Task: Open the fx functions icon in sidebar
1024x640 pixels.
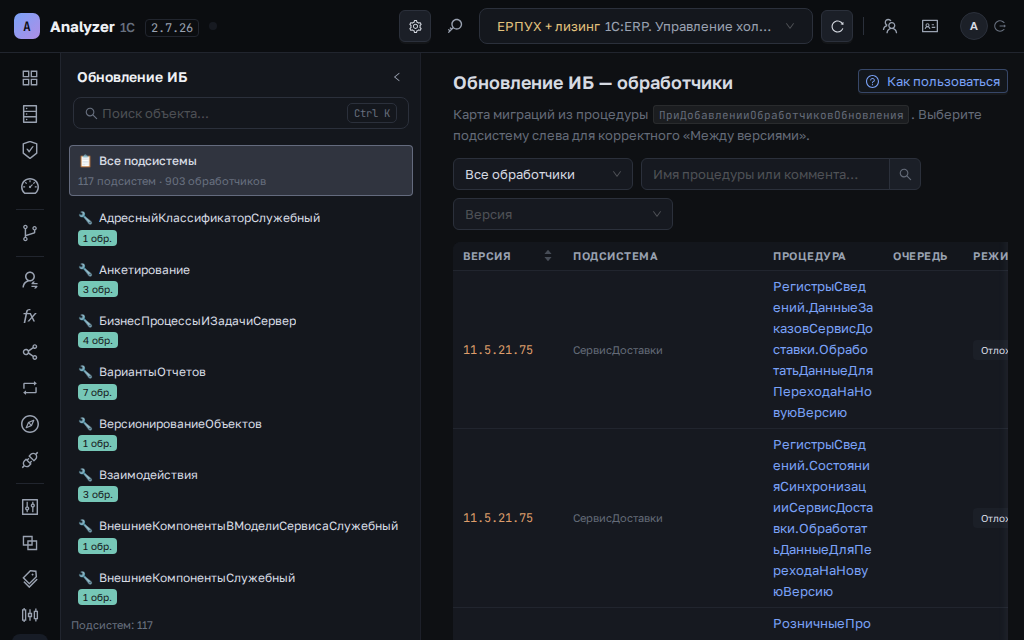Action: click(30, 317)
